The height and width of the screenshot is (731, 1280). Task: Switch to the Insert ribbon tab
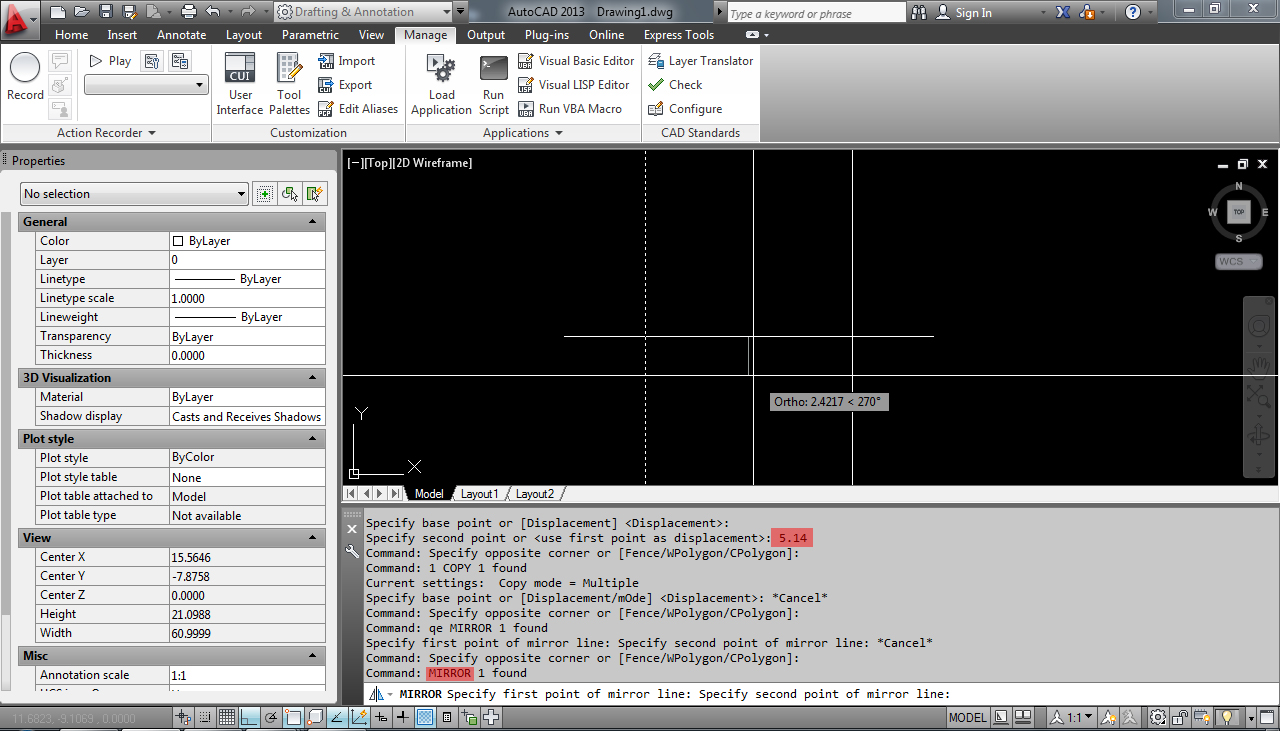point(122,35)
